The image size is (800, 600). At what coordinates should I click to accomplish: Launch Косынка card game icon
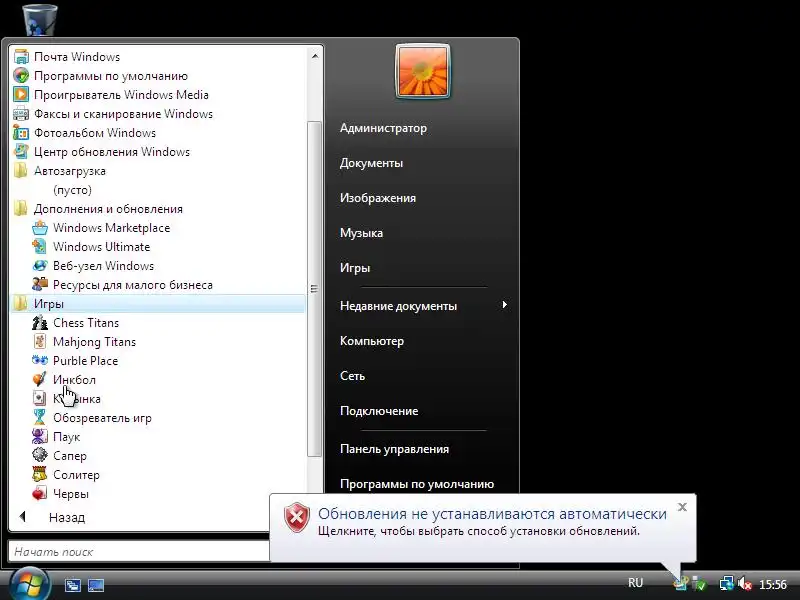pos(40,398)
